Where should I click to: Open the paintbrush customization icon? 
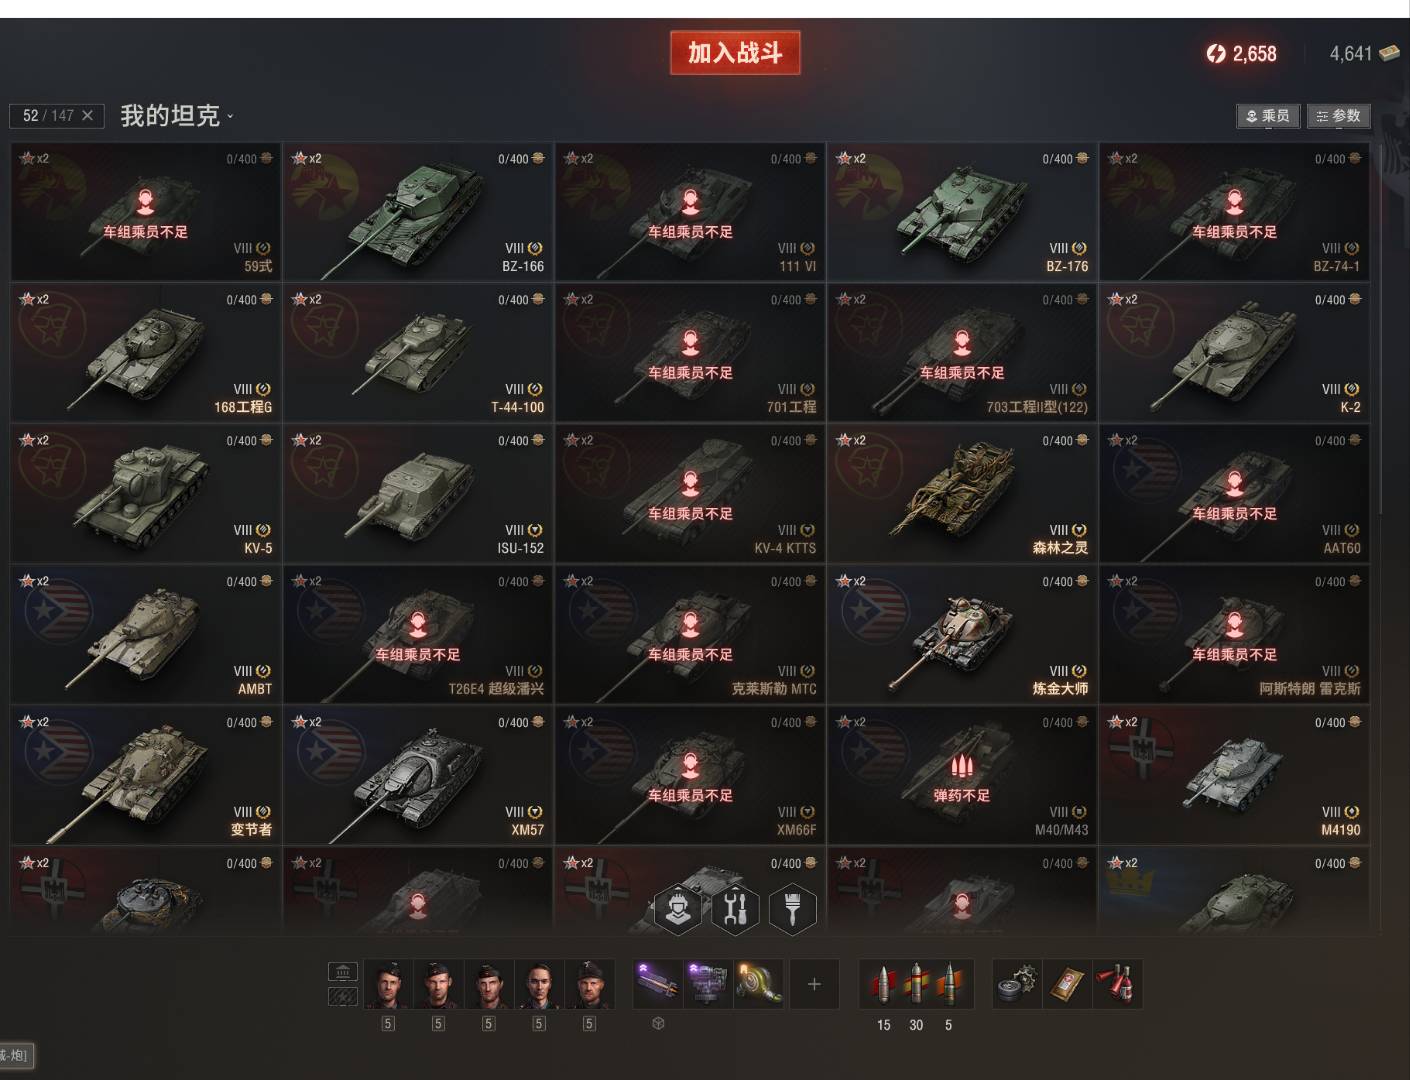click(x=792, y=909)
